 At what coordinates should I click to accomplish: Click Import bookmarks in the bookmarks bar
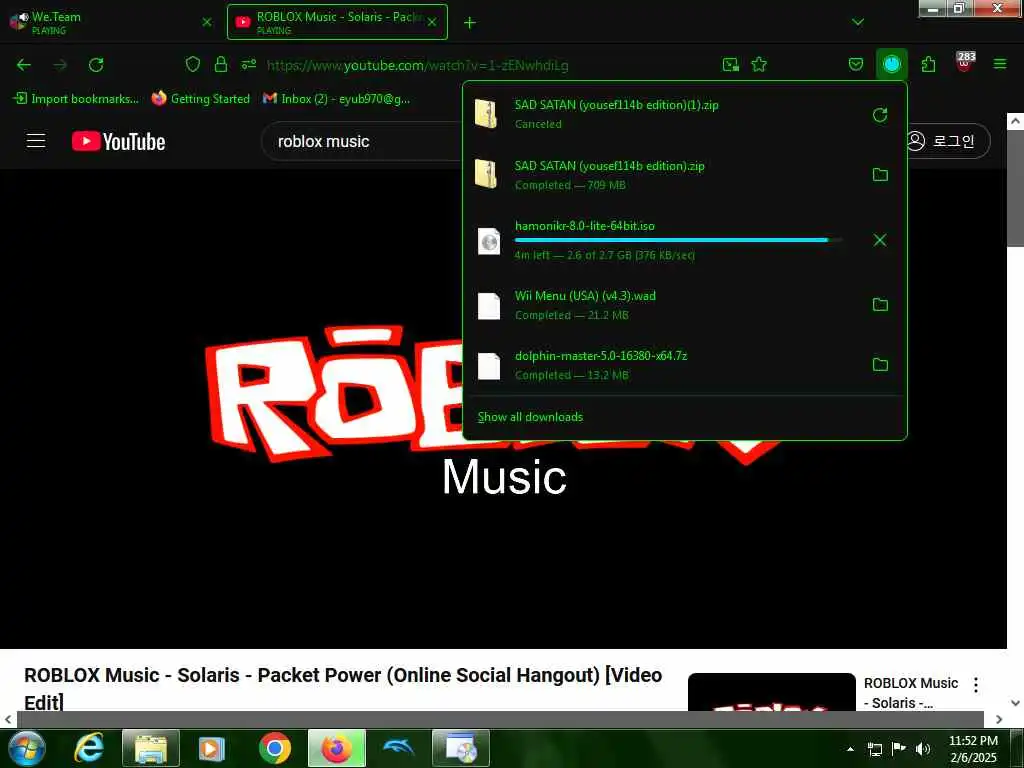click(x=76, y=99)
